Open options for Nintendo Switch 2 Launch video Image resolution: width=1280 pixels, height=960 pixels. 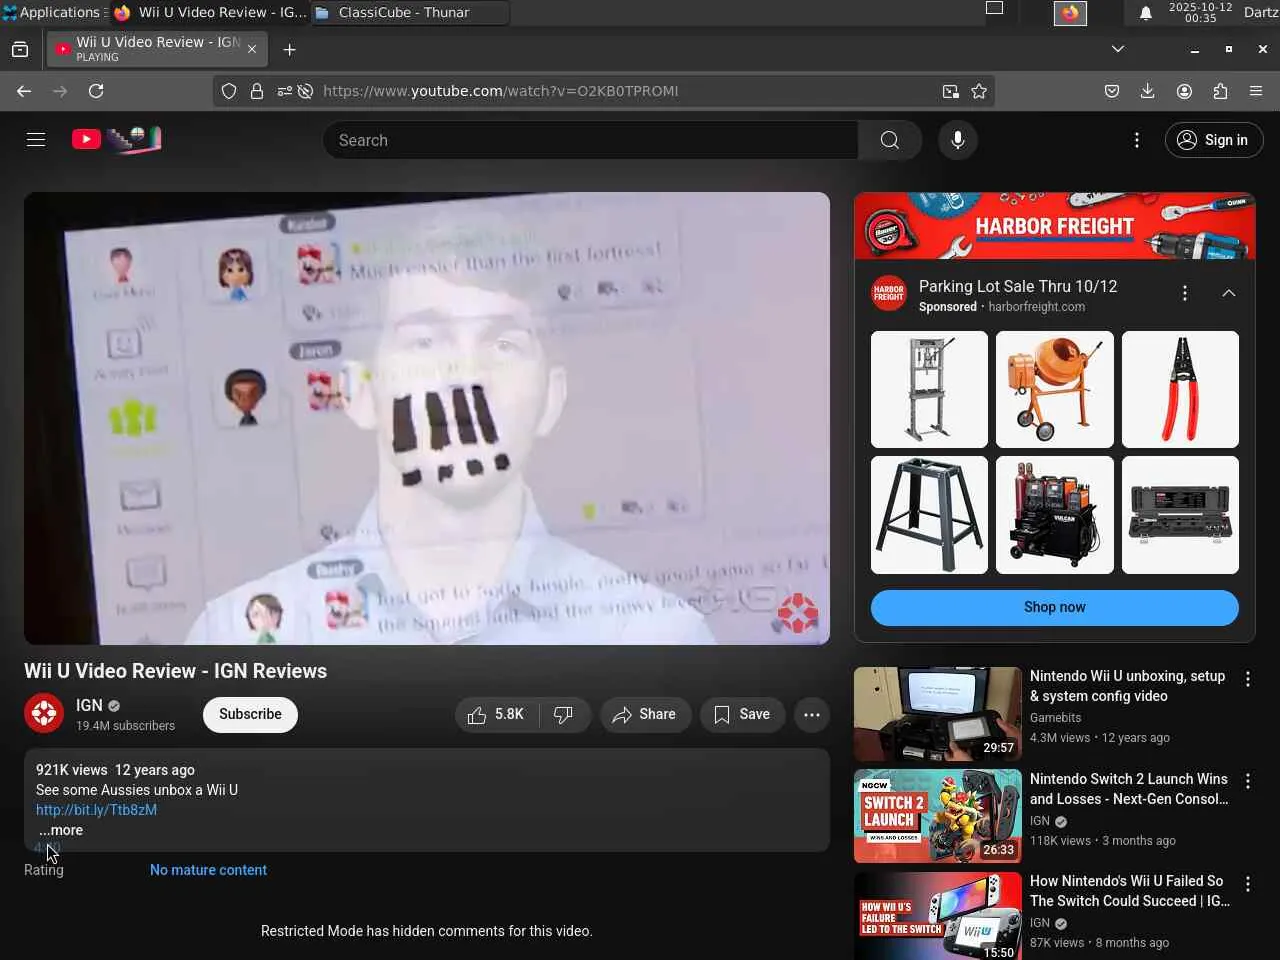1248,781
